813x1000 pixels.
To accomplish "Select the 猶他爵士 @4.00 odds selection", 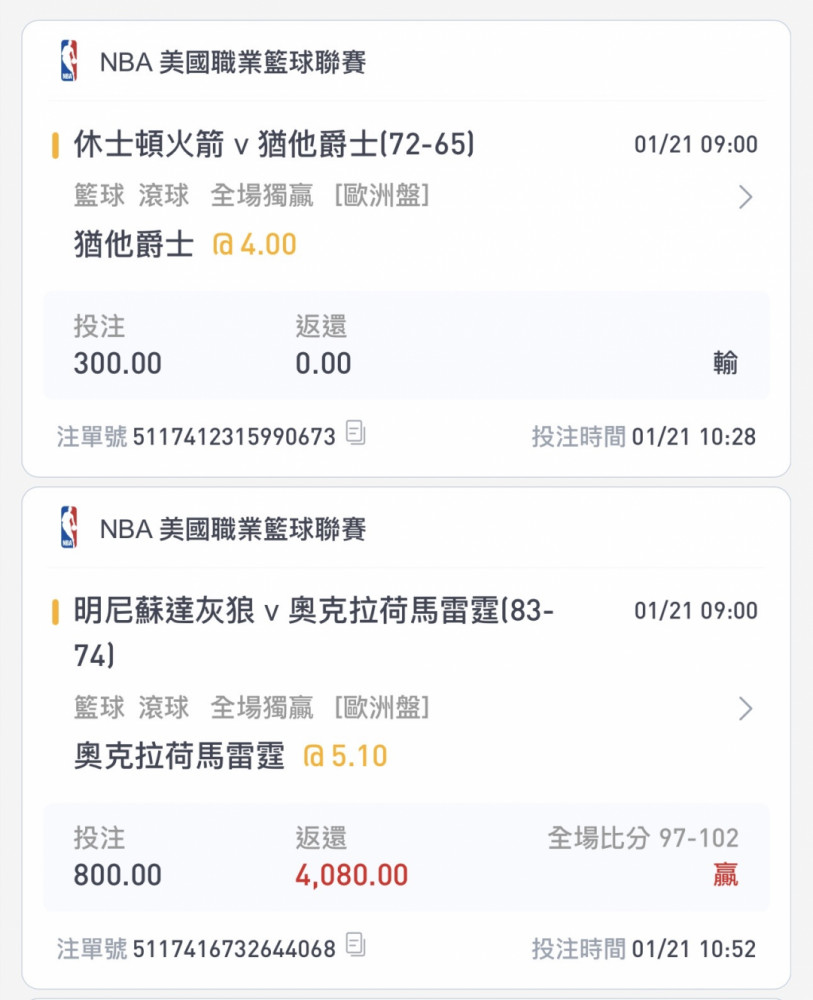I will coord(185,245).
